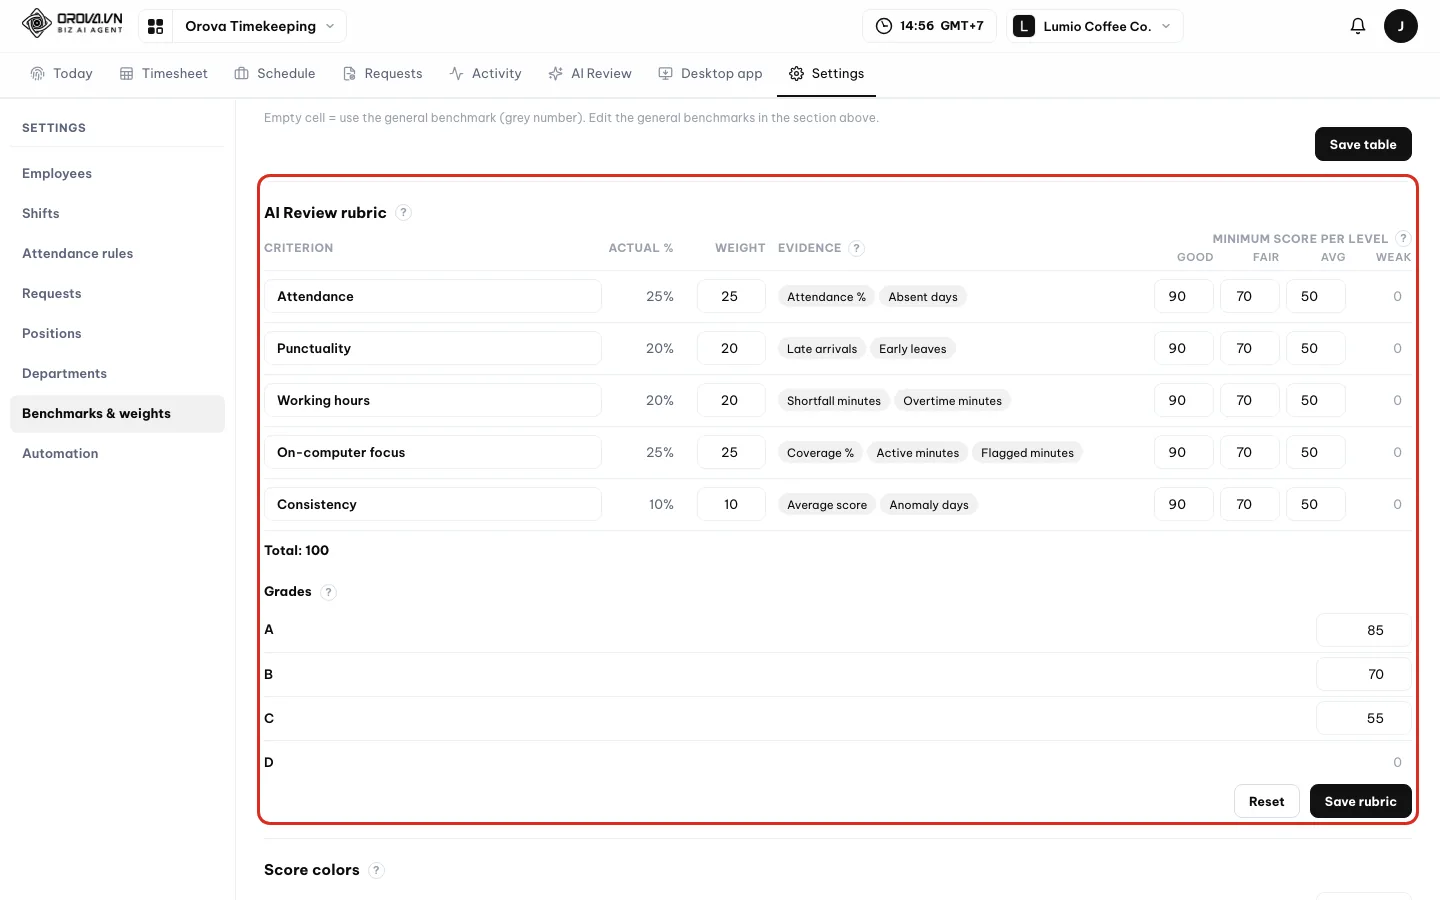
Task: Open Shifts in the settings sidebar
Action: pyautogui.click(x=117, y=214)
